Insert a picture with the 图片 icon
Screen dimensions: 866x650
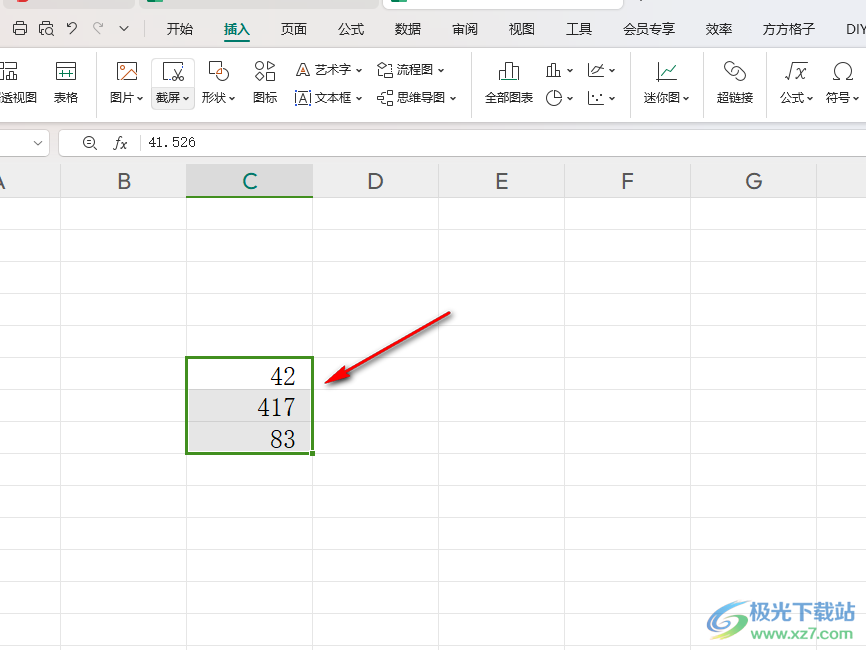pos(126,72)
